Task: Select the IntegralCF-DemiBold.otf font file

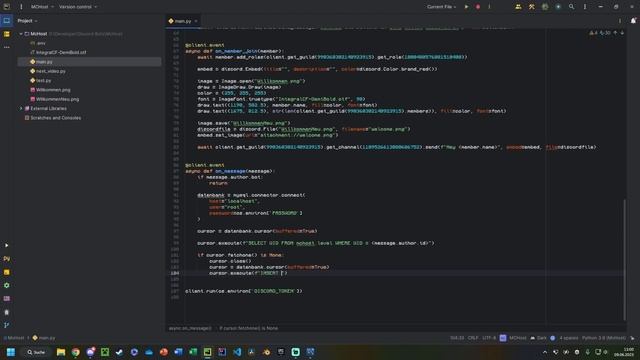Action: (58, 52)
